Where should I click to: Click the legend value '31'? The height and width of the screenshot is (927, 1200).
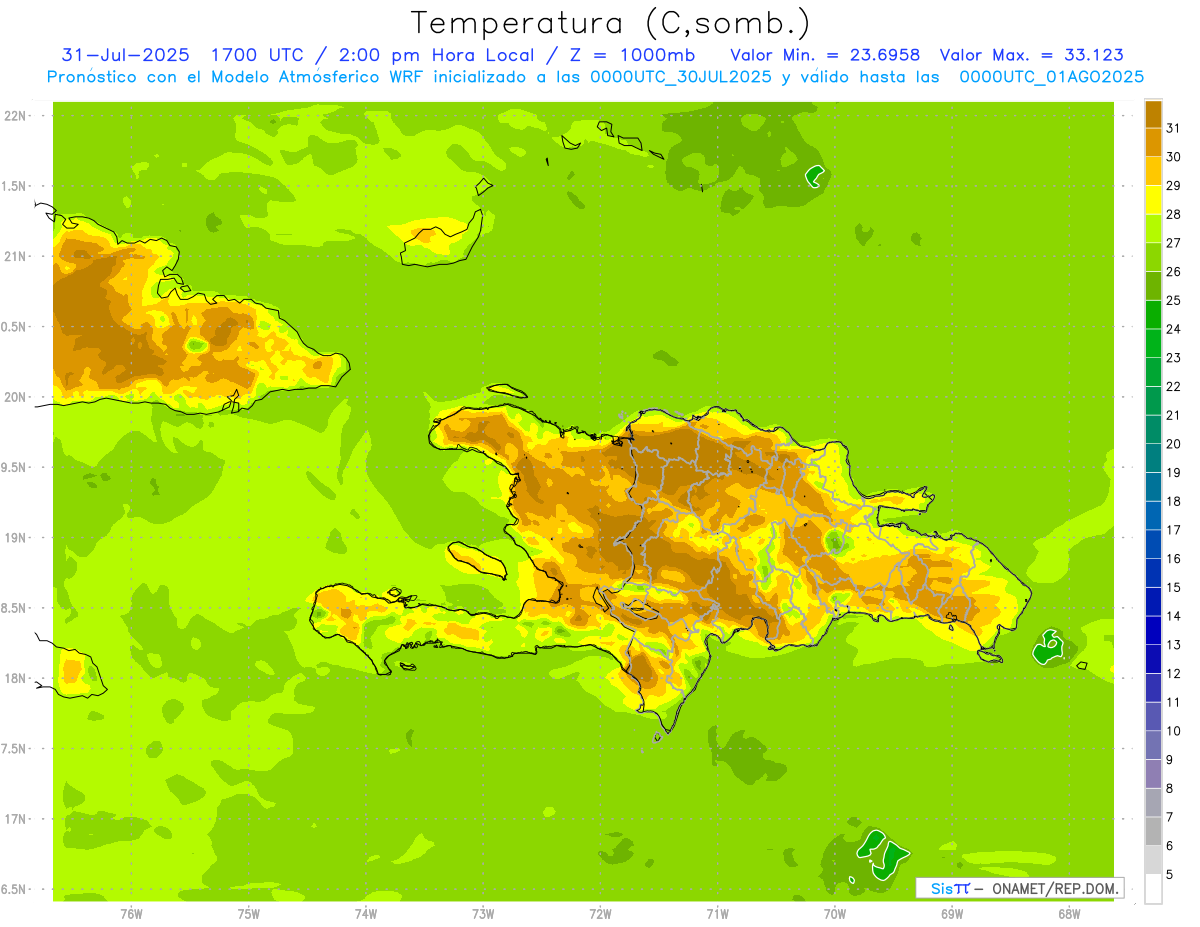click(1174, 128)
